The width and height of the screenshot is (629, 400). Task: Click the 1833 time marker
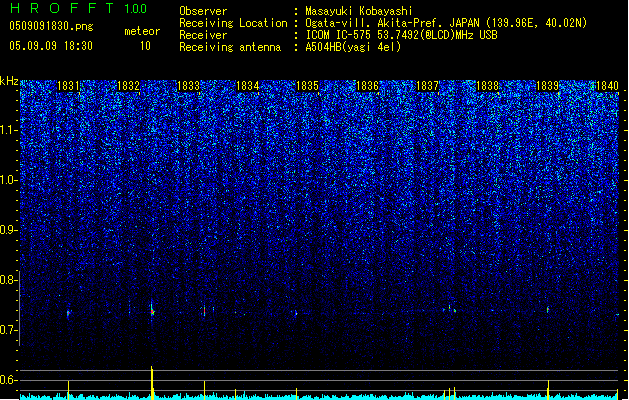click(x=188, y=86)
